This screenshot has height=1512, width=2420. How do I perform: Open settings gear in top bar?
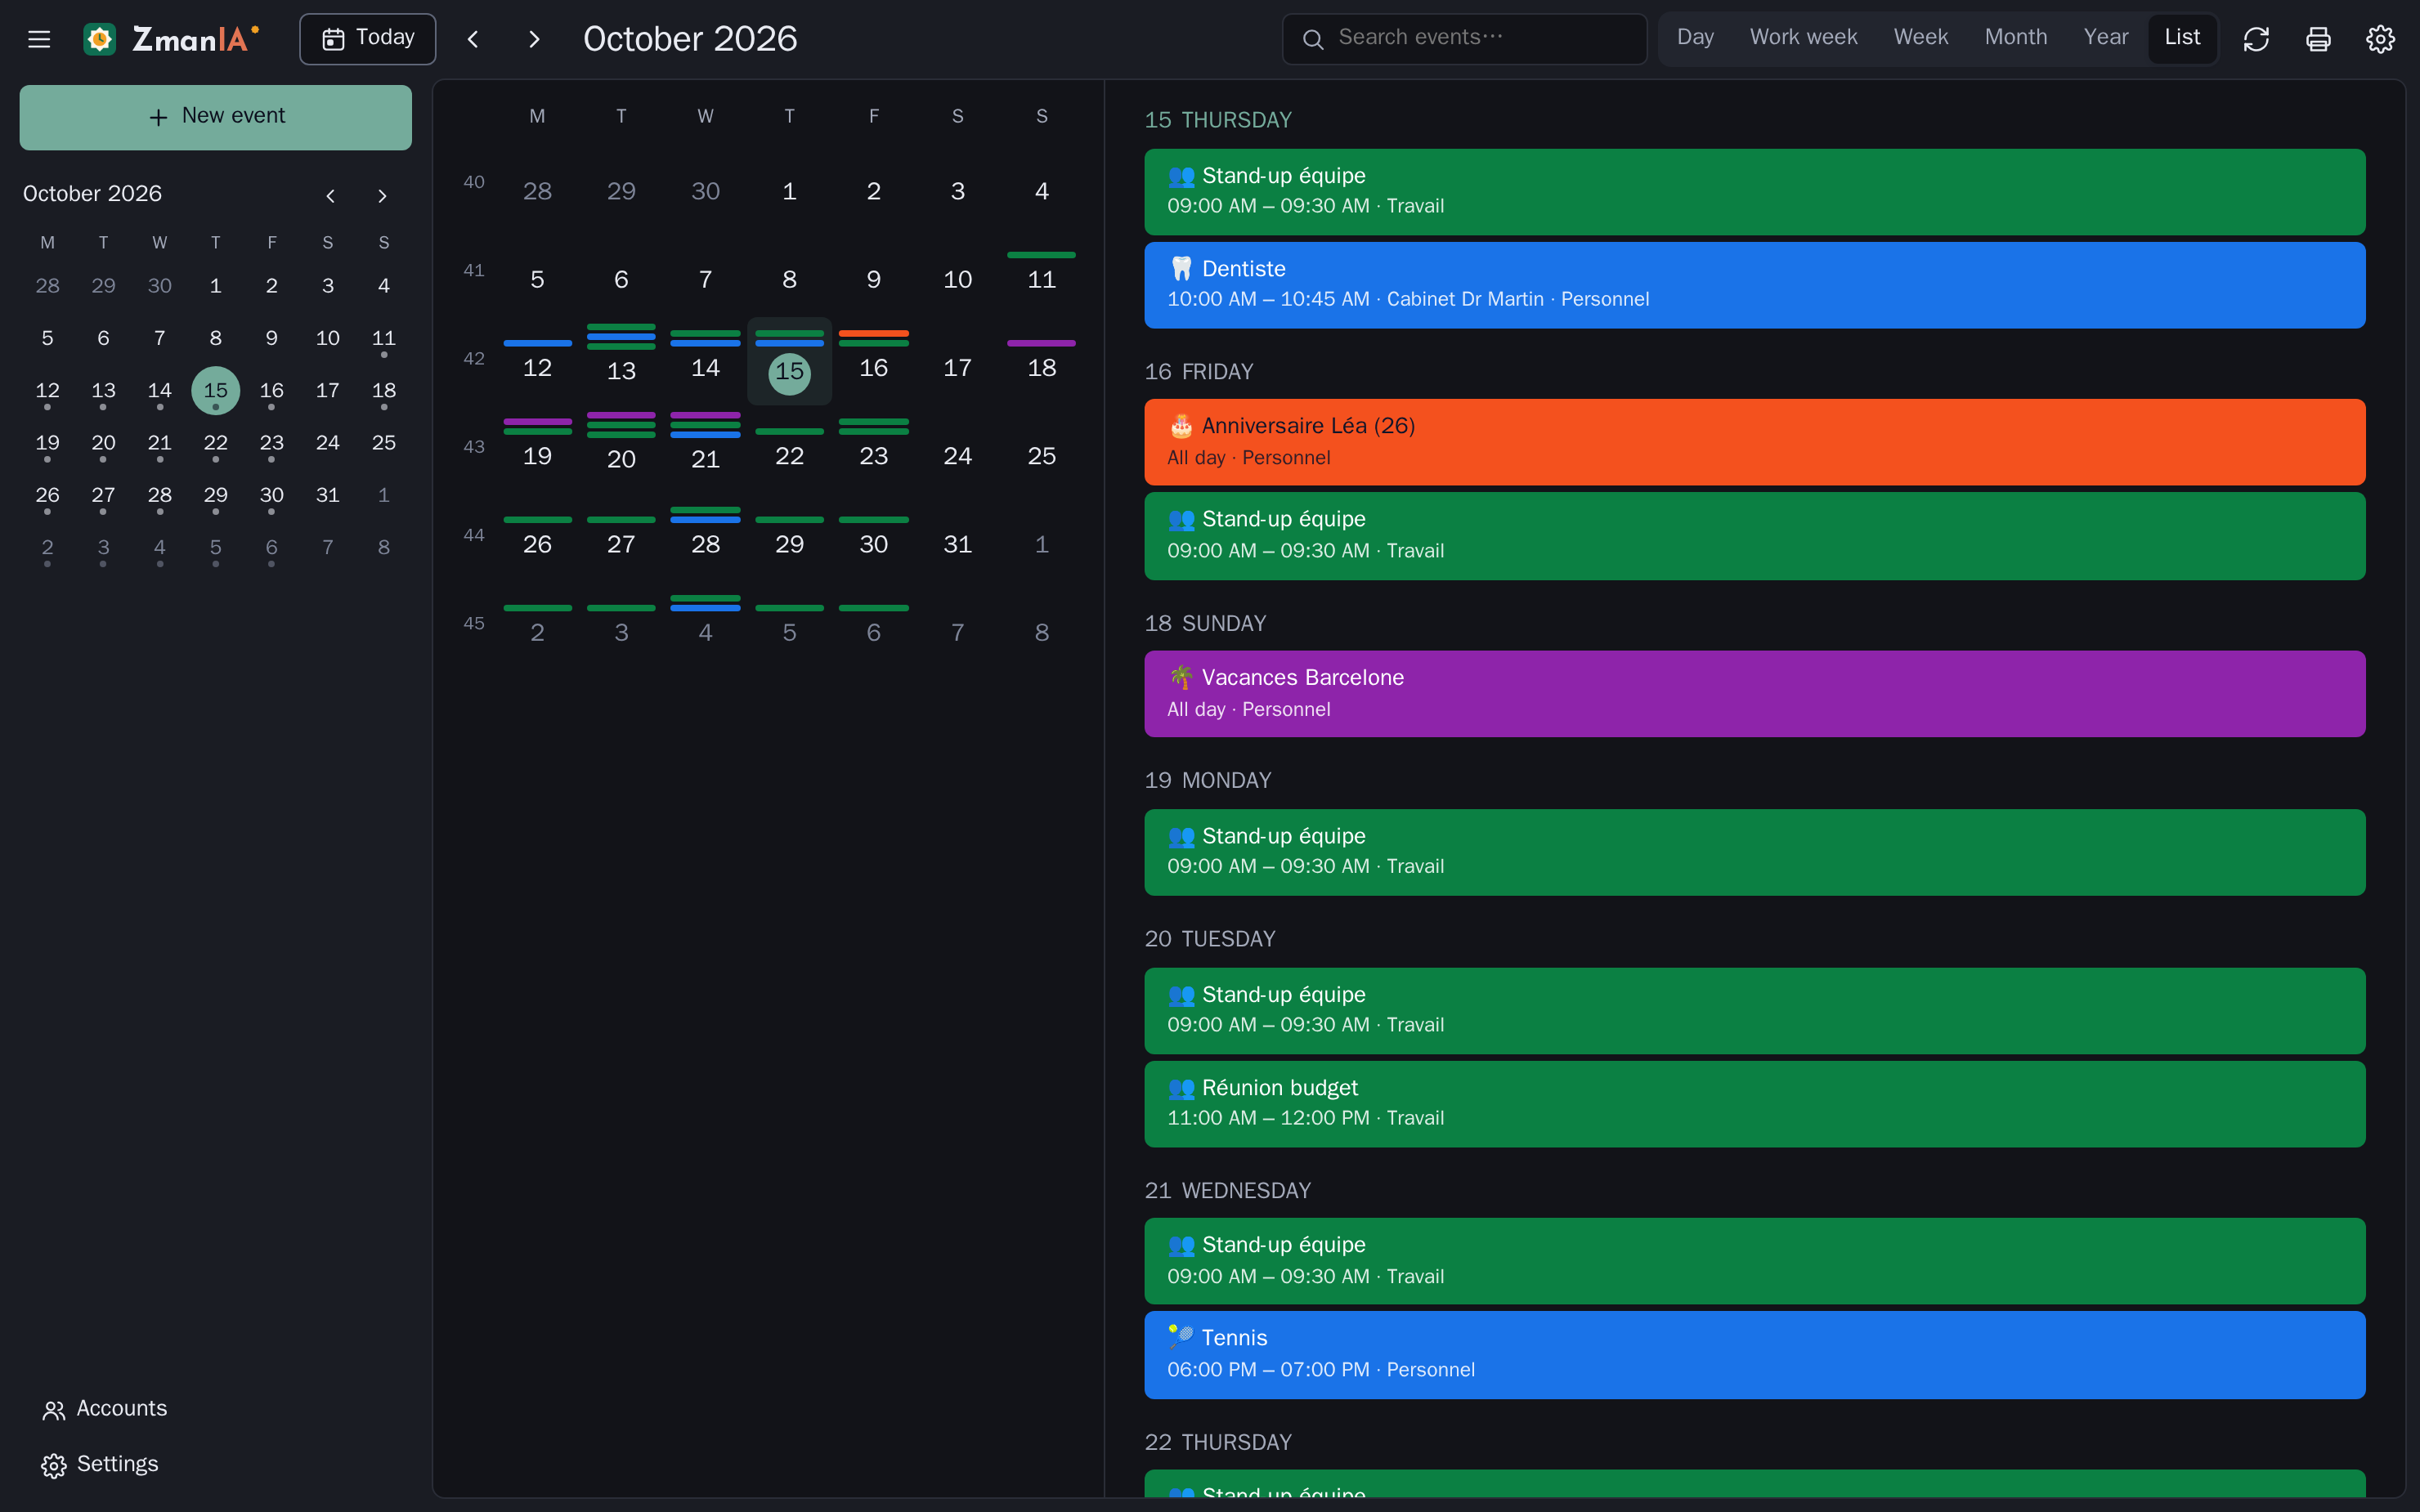click(x=2380, y=39)
